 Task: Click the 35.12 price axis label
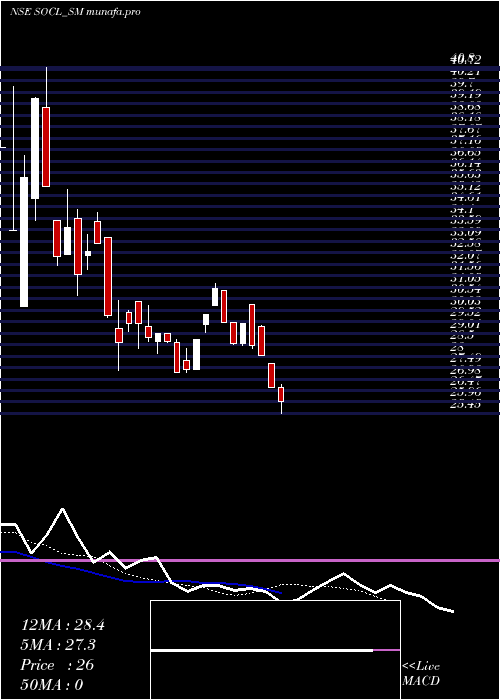pyautogui.click(x=466, y=187)
